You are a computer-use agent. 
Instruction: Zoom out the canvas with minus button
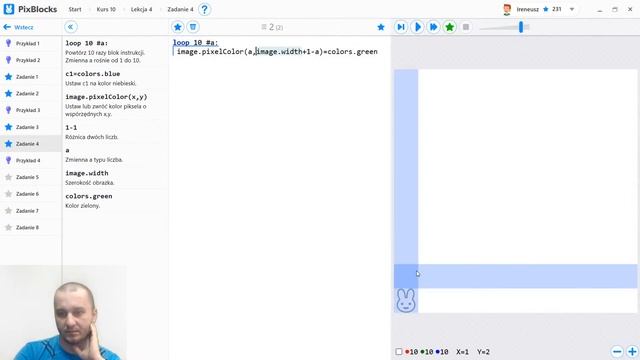[x=617, y=351]
